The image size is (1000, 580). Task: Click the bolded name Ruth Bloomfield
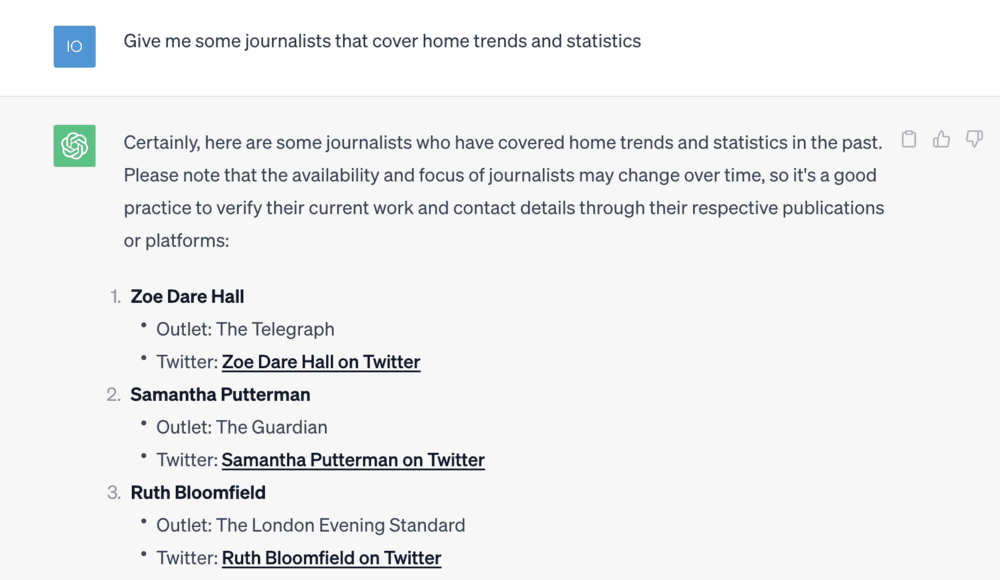197,492
